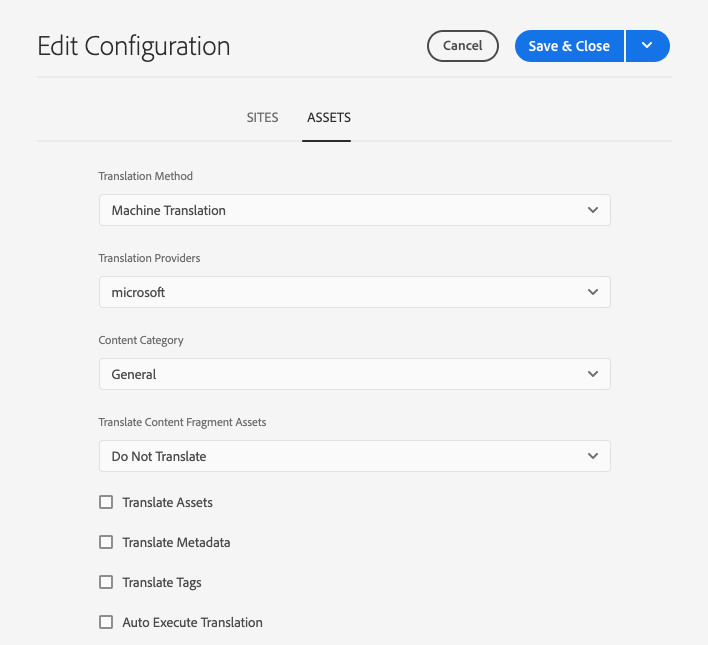Screen dimensions: 708x645
Task: Toggle the Auto Execute Translation checkbox
Action: coord(106,622)
